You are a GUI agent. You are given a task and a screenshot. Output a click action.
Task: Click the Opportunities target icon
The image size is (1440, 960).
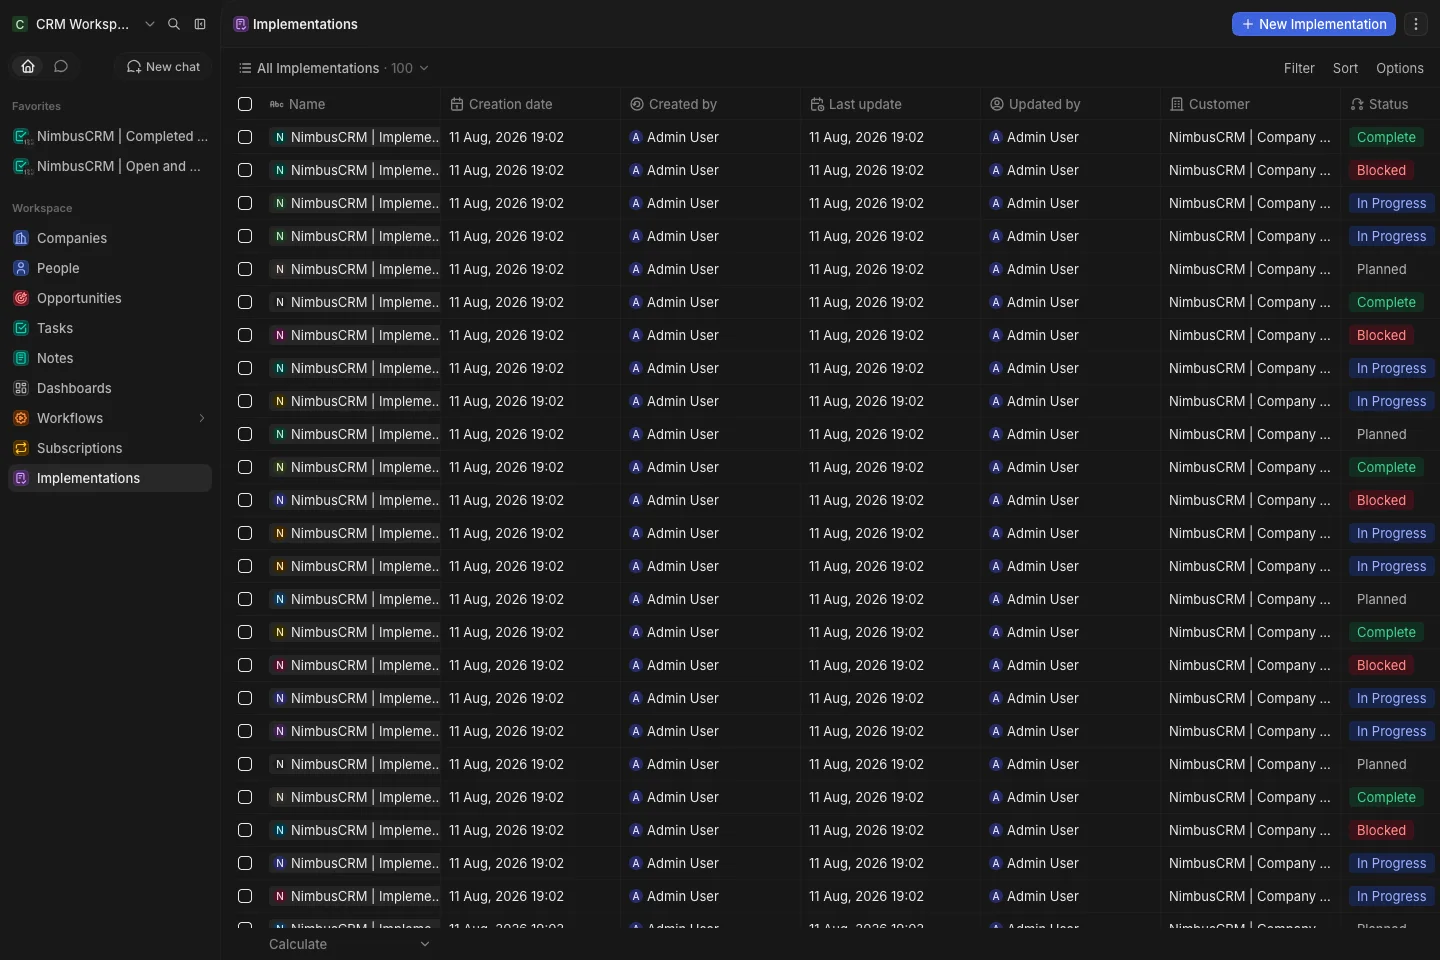(21, 298)
